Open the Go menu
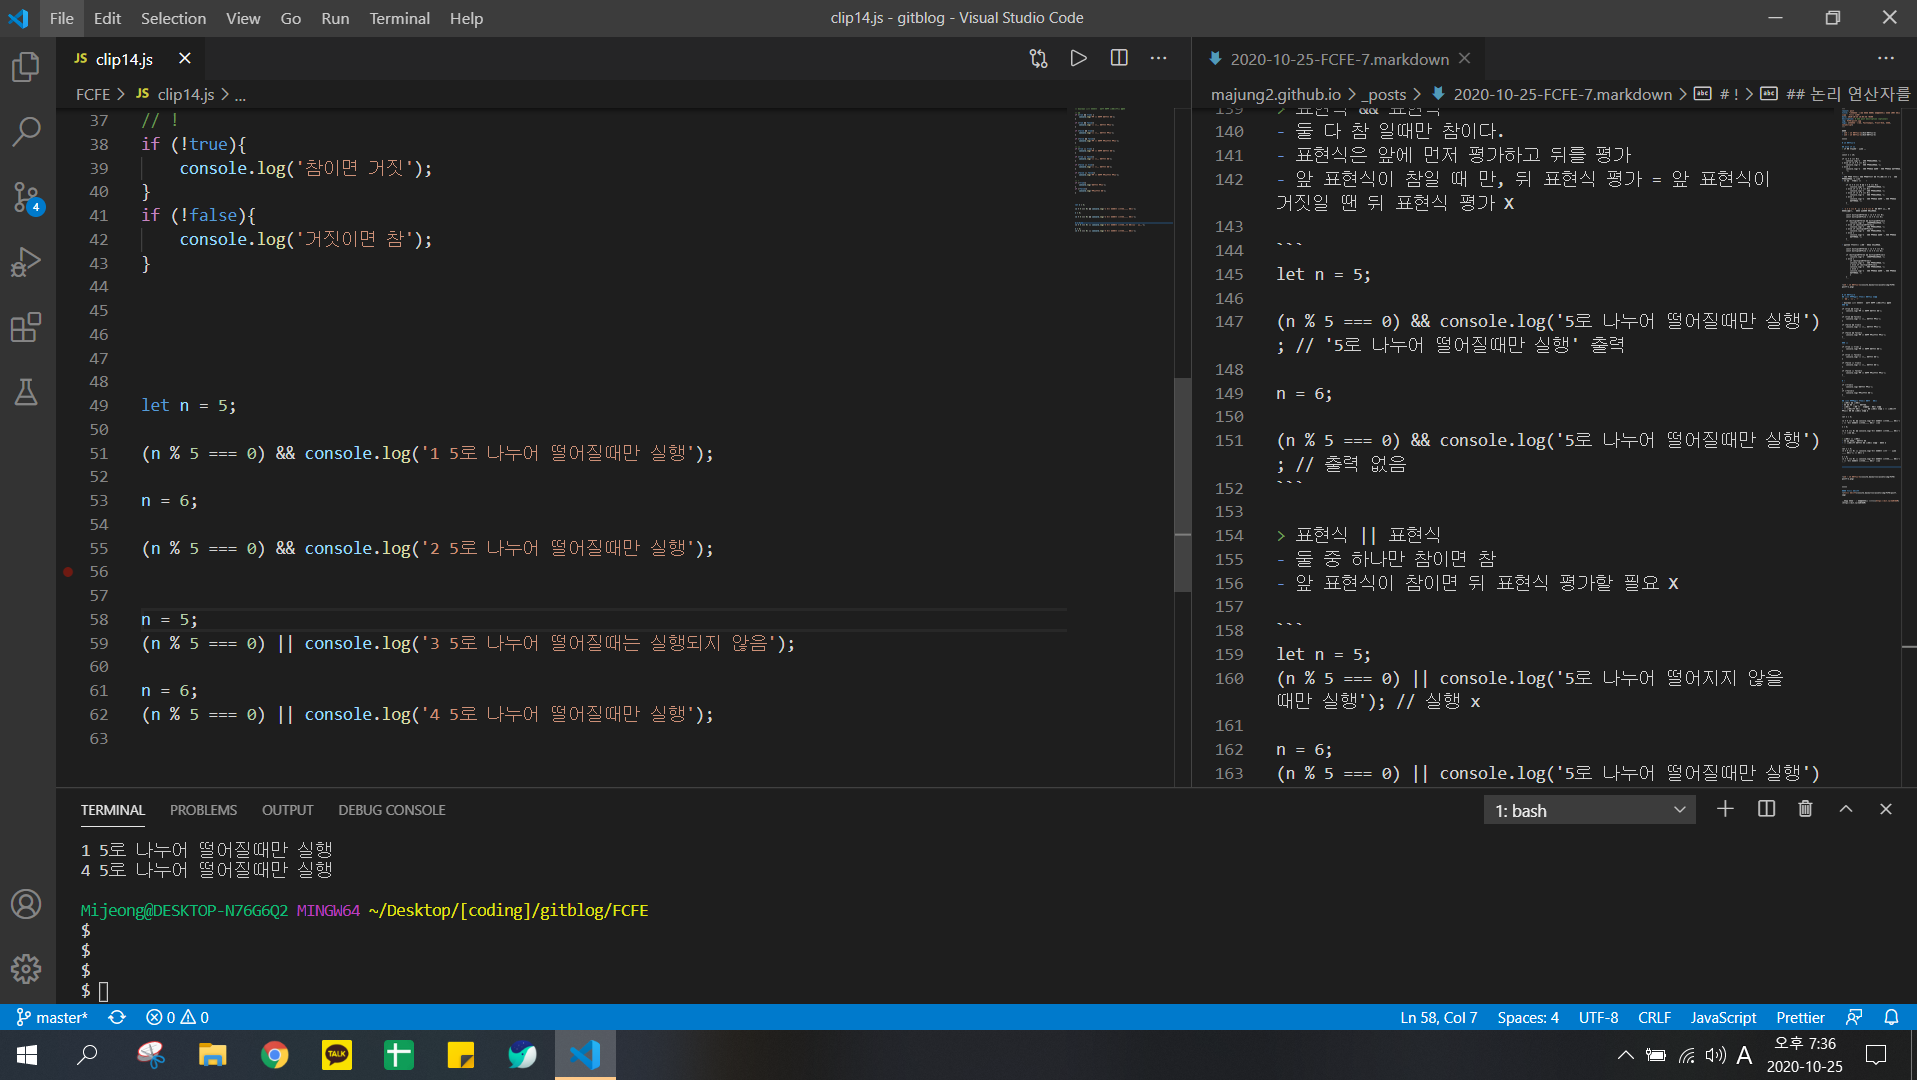This screenshot has width=1917, height=1080. 290,18
